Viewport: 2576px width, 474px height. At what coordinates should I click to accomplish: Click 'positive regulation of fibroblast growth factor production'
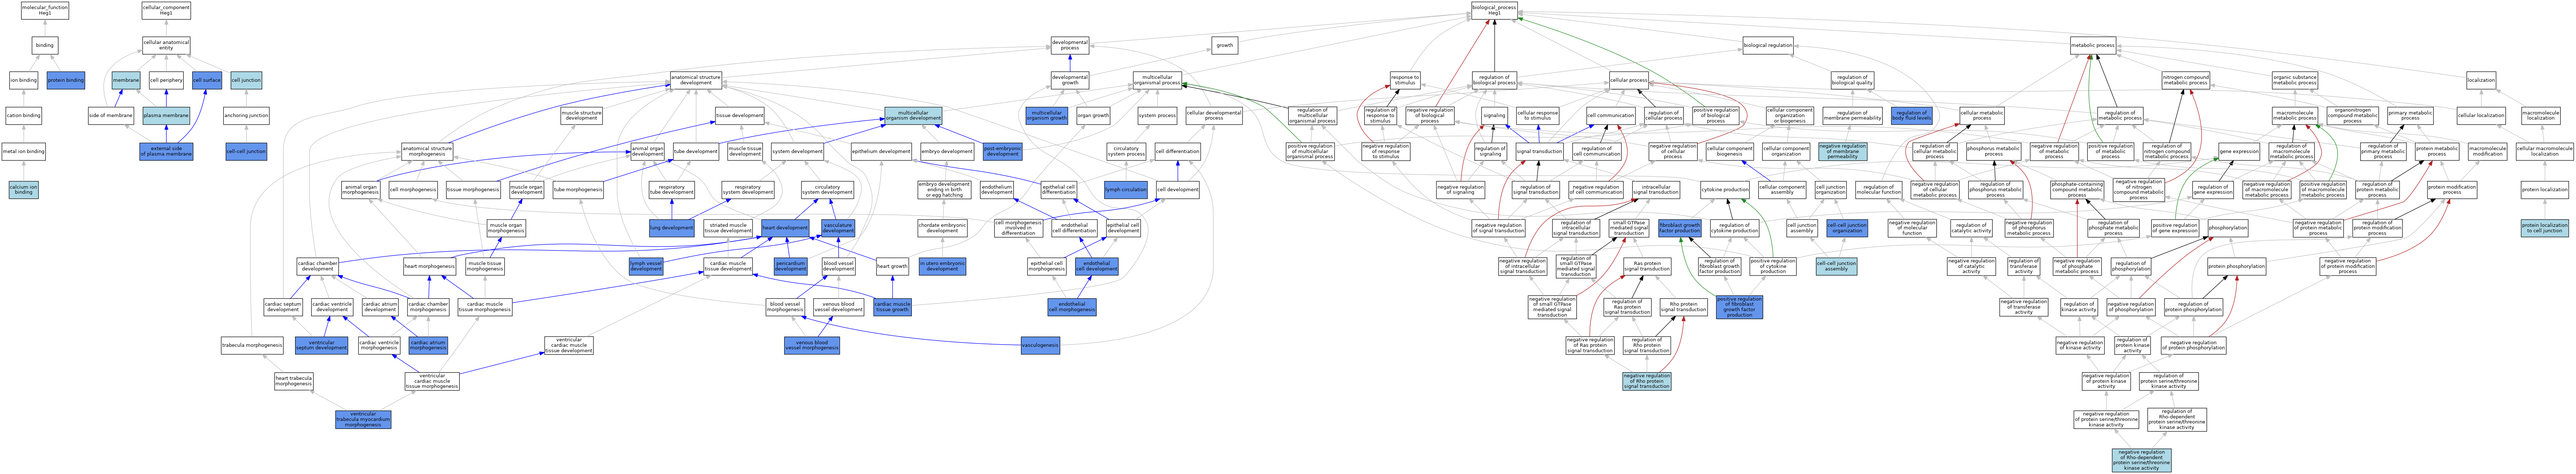click(1739, 307)
